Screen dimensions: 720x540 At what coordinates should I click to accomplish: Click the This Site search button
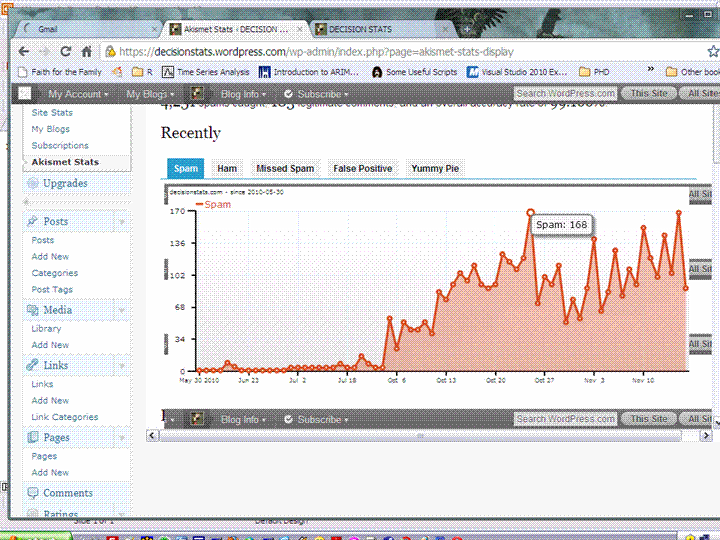pyautogui.click(x=648, y=94)
